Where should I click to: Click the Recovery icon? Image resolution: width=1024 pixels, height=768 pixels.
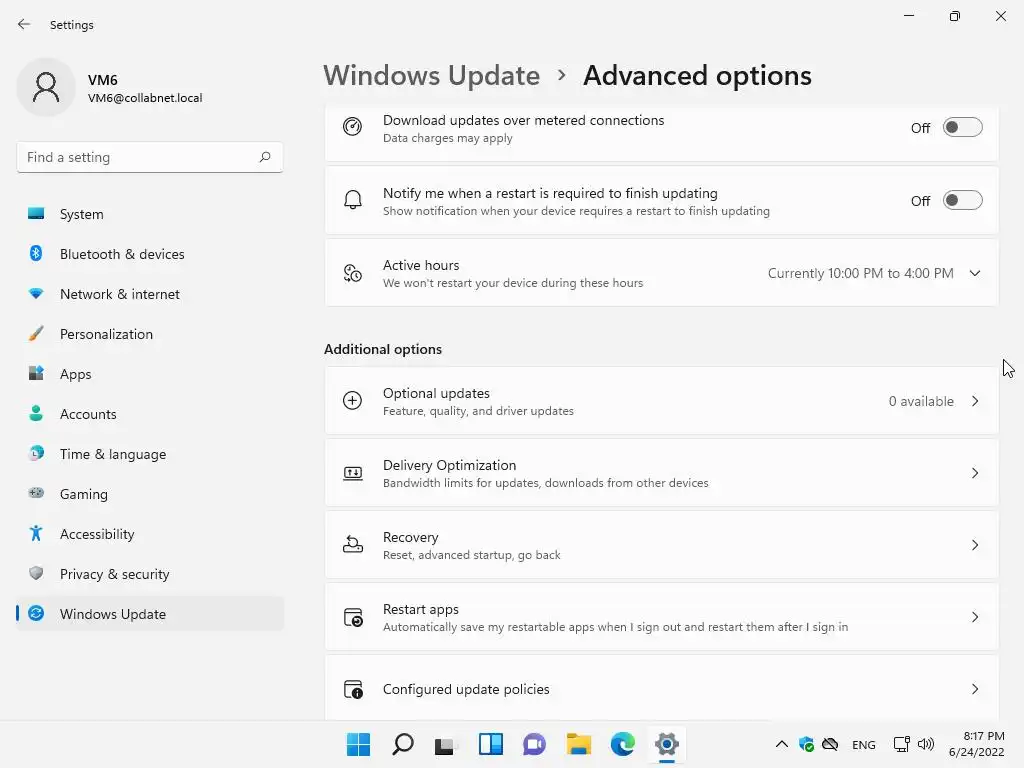click(353, 545)
